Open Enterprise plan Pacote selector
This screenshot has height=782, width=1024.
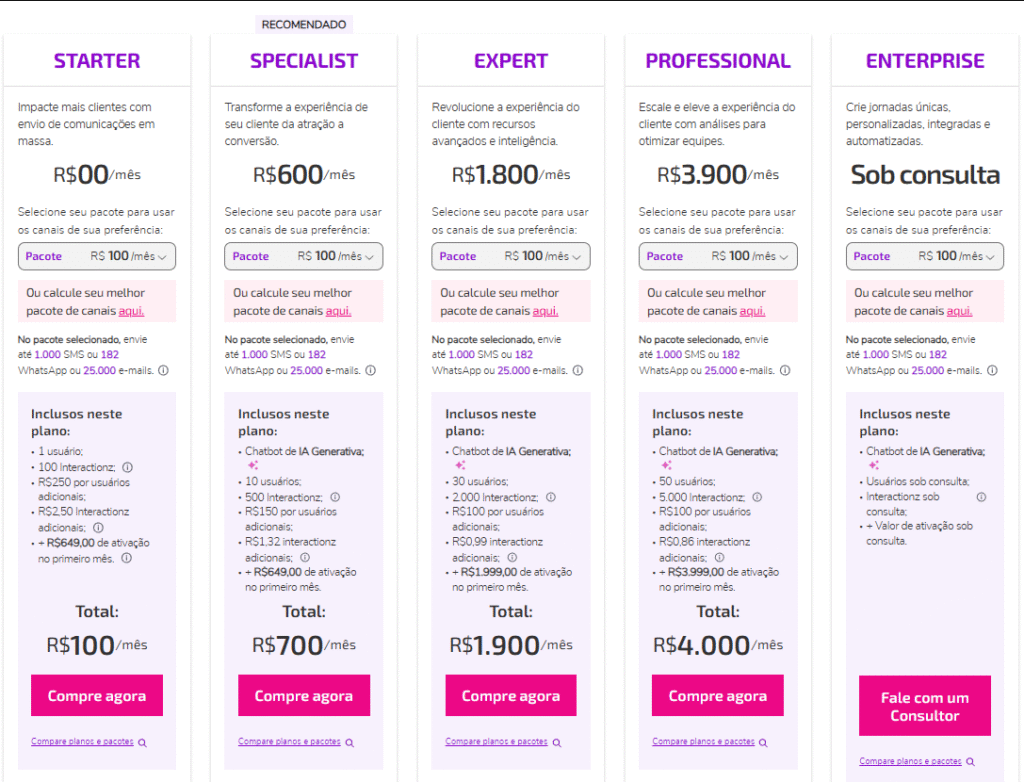click(925, 256)
